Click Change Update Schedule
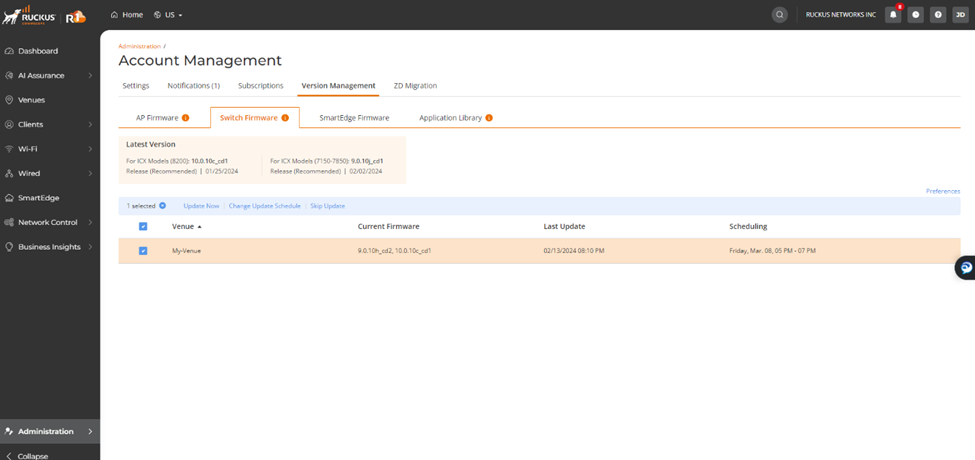Image resolution: width=975 pixels, height=460 pixels. 265,206
